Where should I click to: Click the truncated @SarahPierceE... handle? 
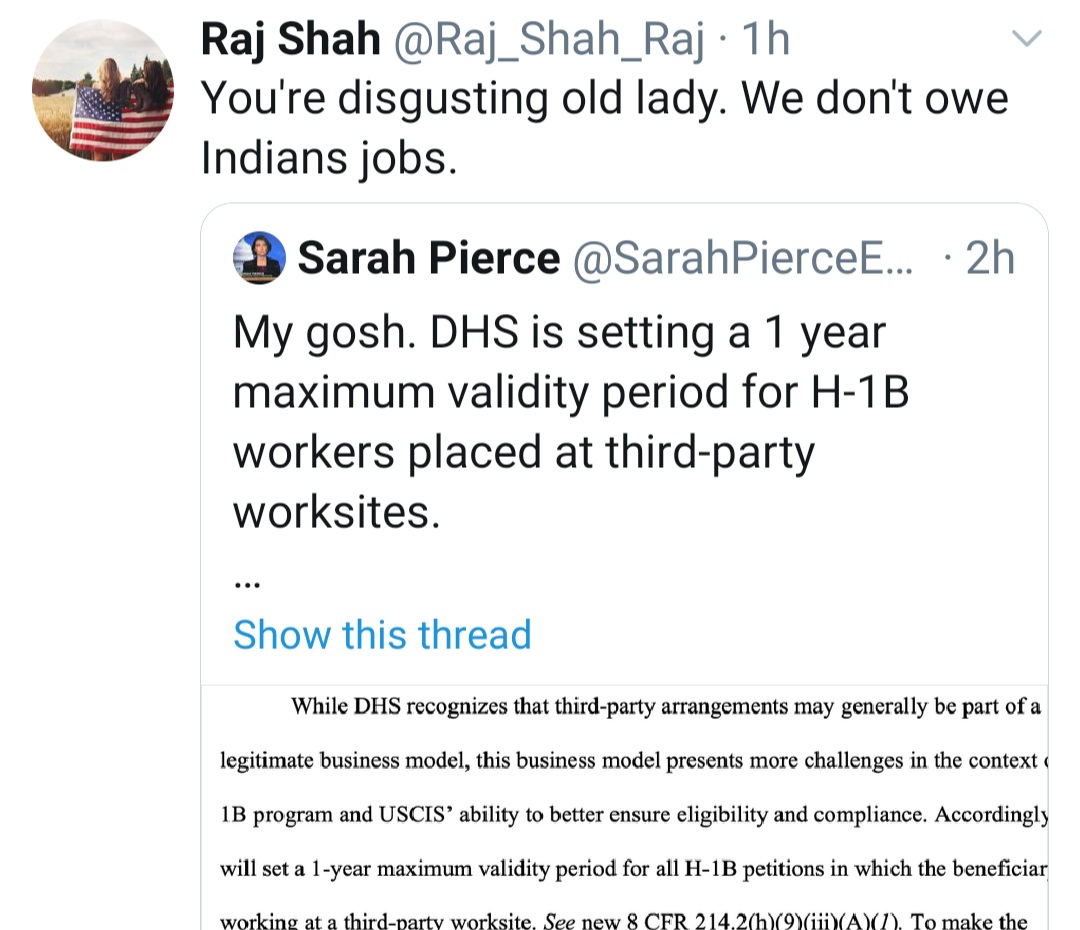742,259
